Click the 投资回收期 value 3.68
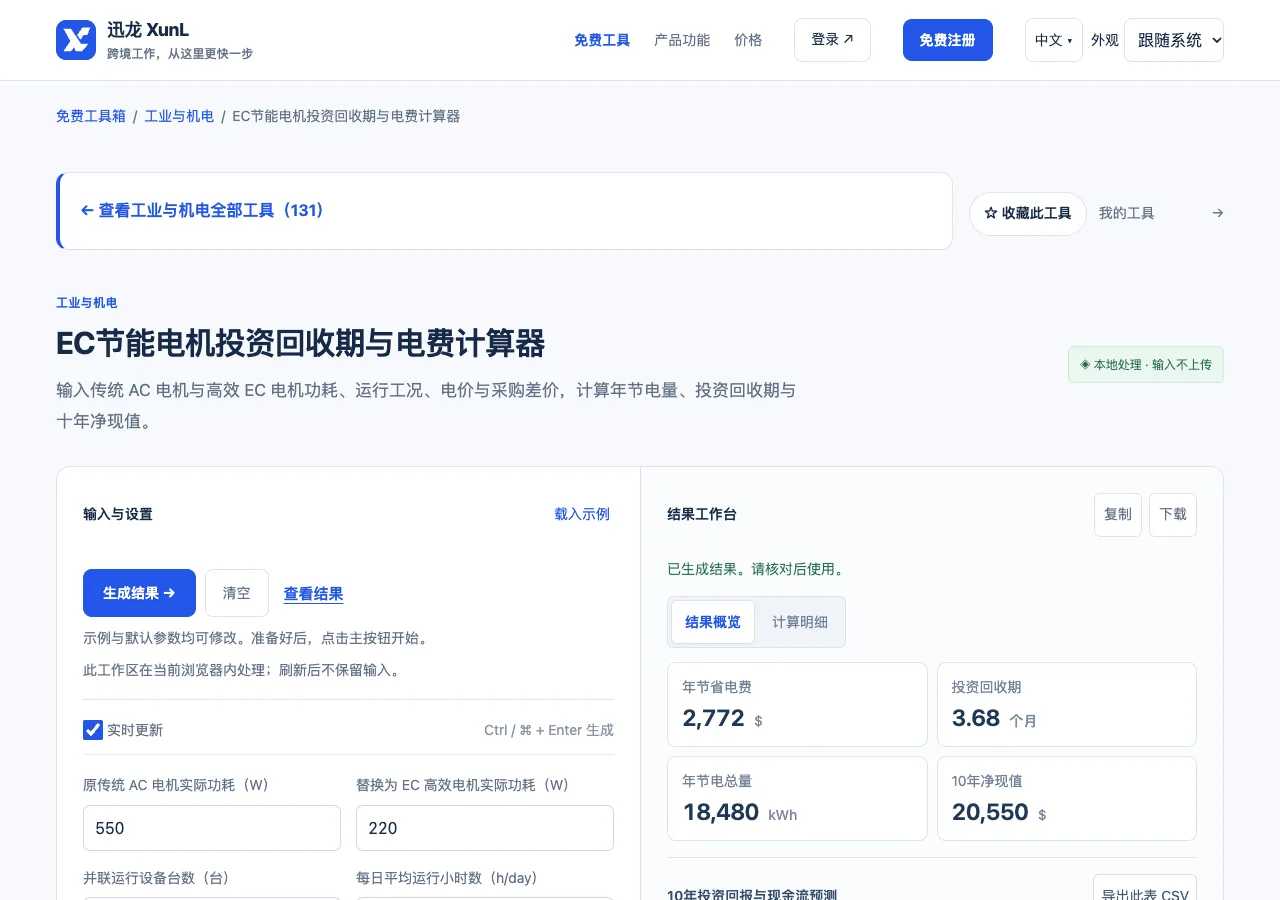The height and width of the screenshot is (900, 1280). [x=976, y=718]
